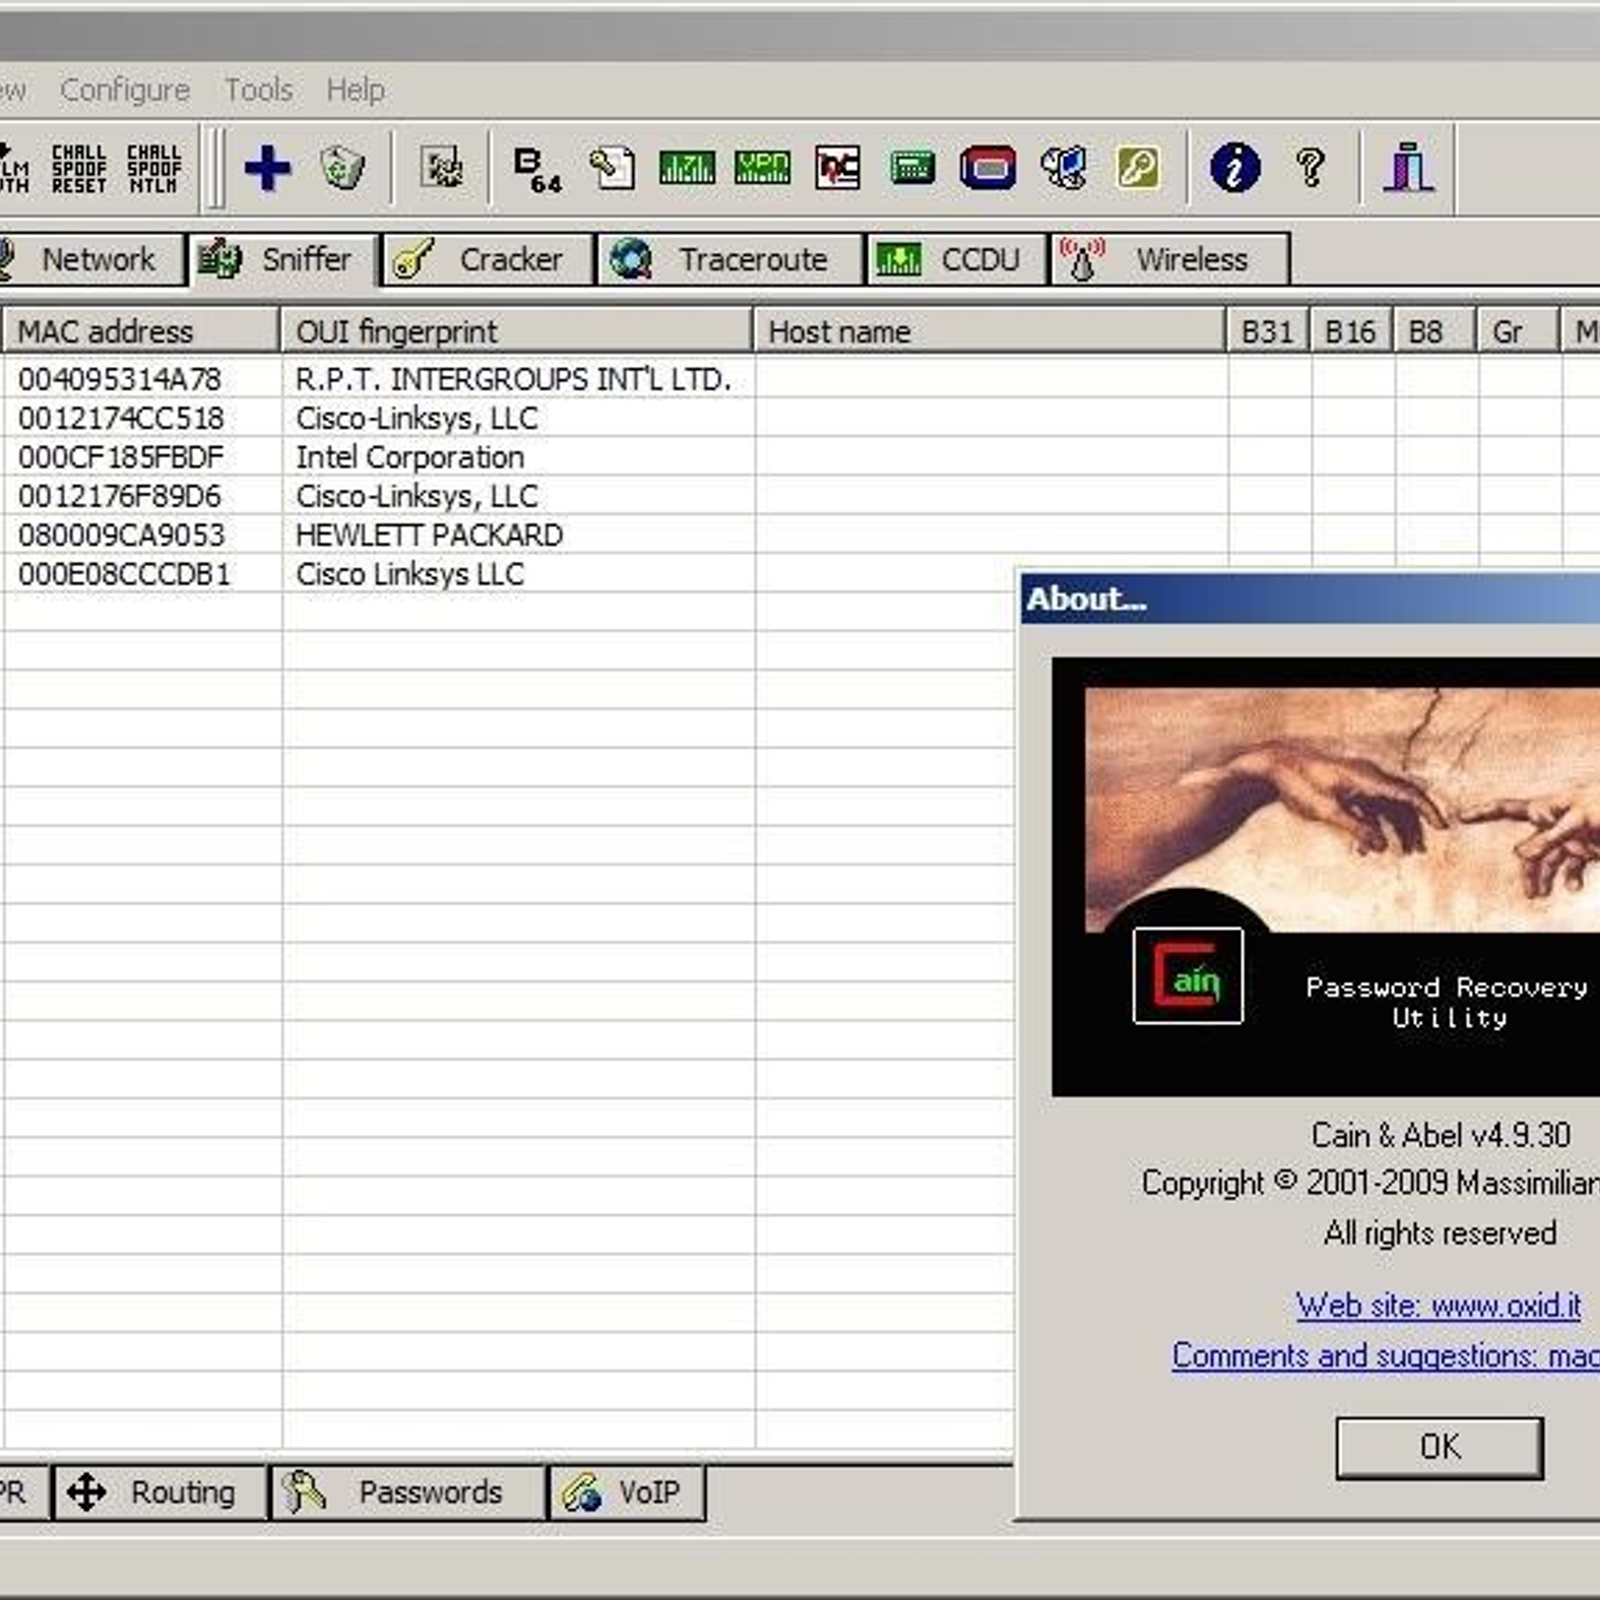Open the RSA SecurID token calculator icon
Screen dimensions: 1600x1600
pyautogui.click(x=988, y=167)
